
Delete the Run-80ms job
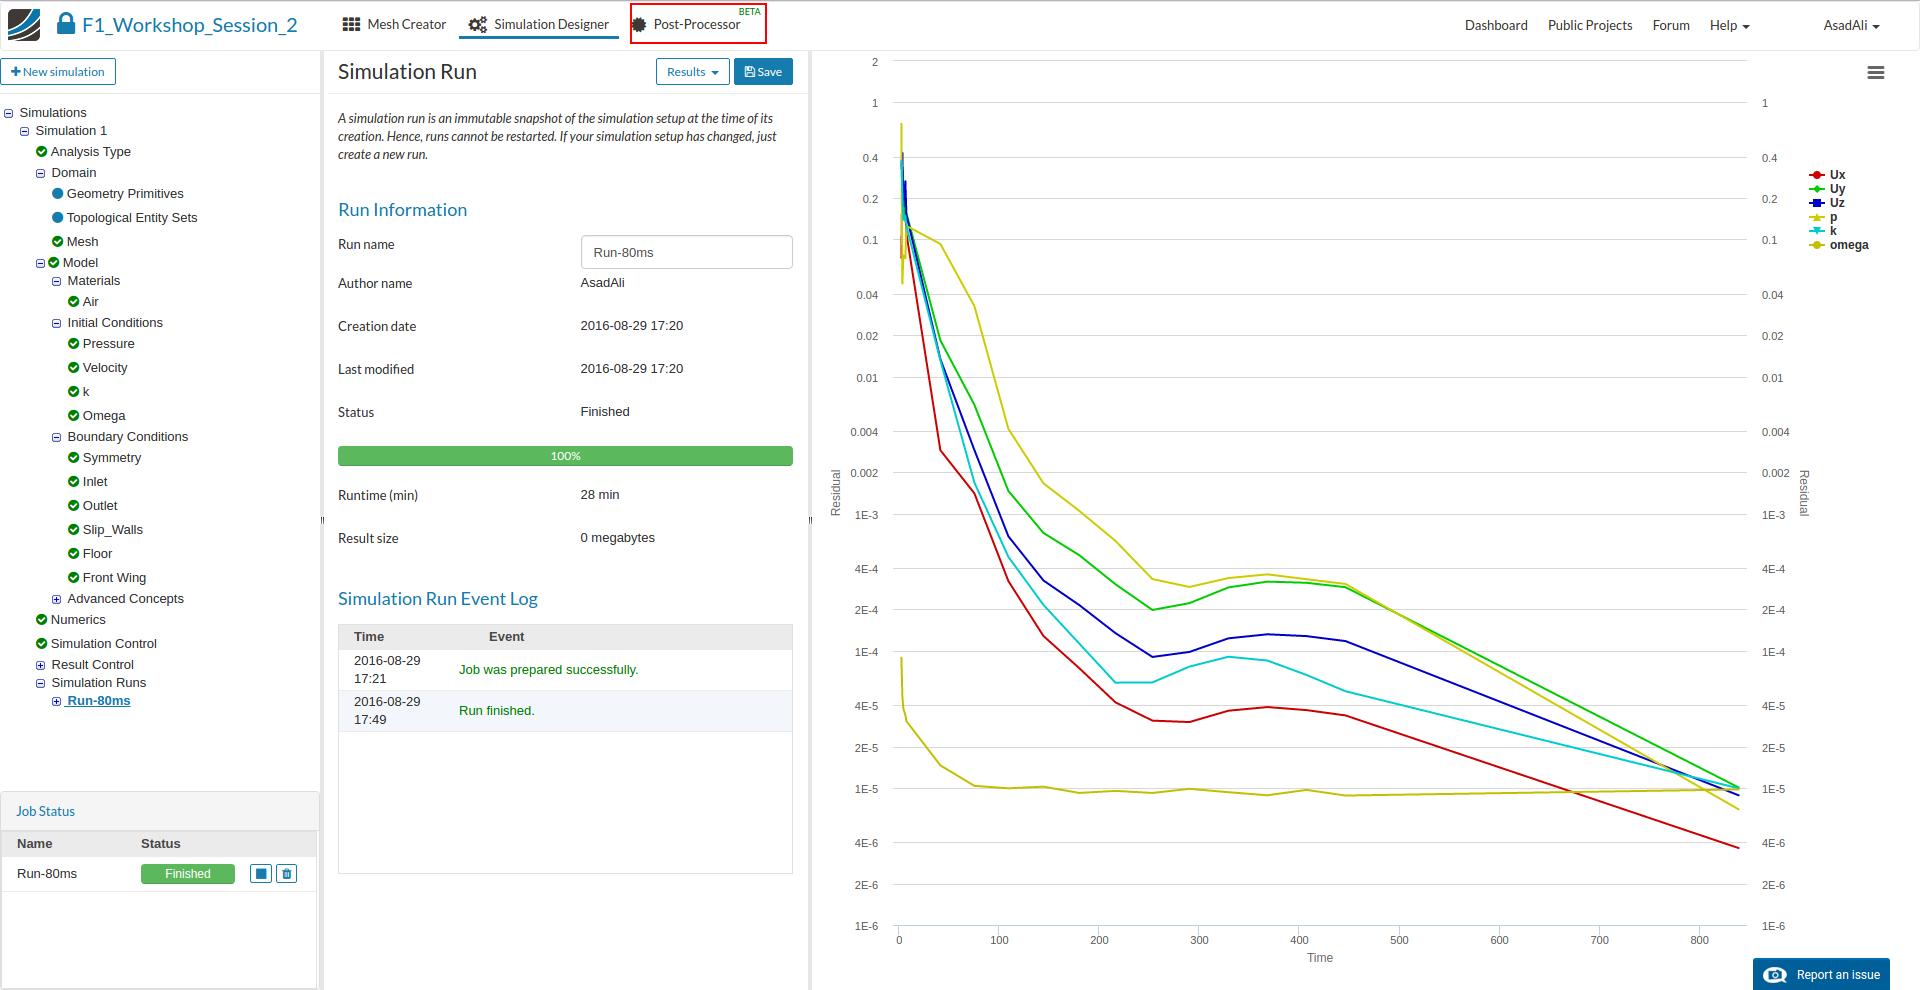287,874
